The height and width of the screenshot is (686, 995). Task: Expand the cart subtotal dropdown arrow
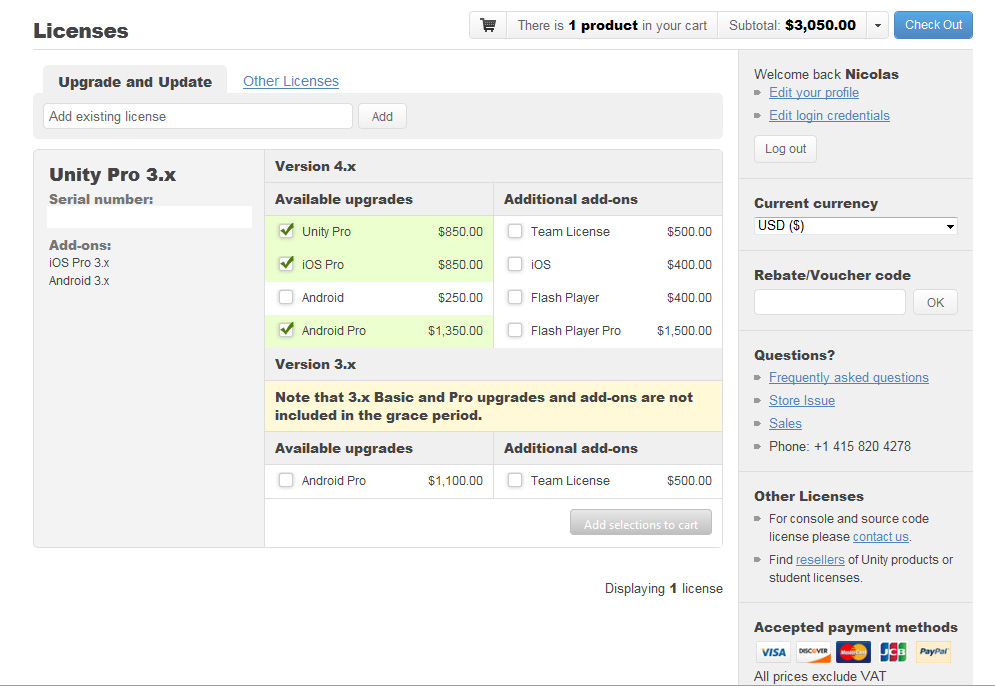(877, 24)
